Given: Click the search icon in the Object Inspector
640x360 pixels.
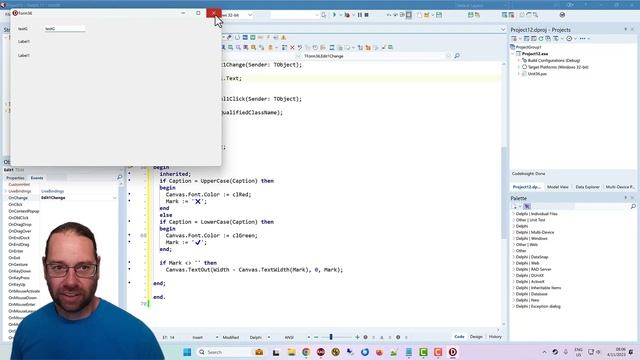Looking at the screenshot, I should 120,178.
